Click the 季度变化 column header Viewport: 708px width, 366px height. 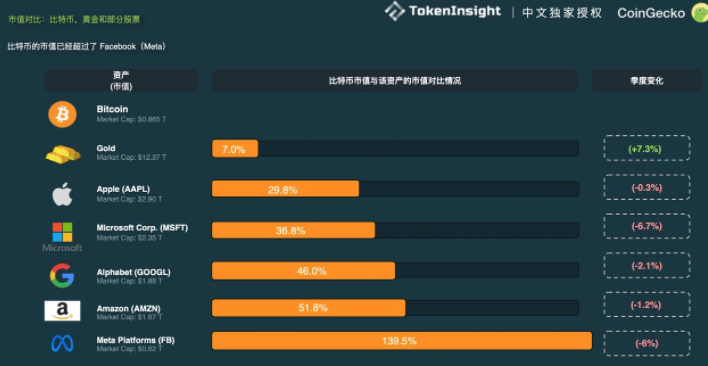pos(647,81)
